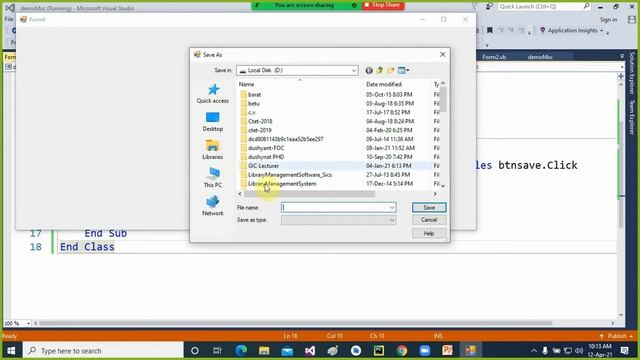The image size is (640, 360).
Task: Open Network in Save As sidebar
Action: [x=213, y=206]
